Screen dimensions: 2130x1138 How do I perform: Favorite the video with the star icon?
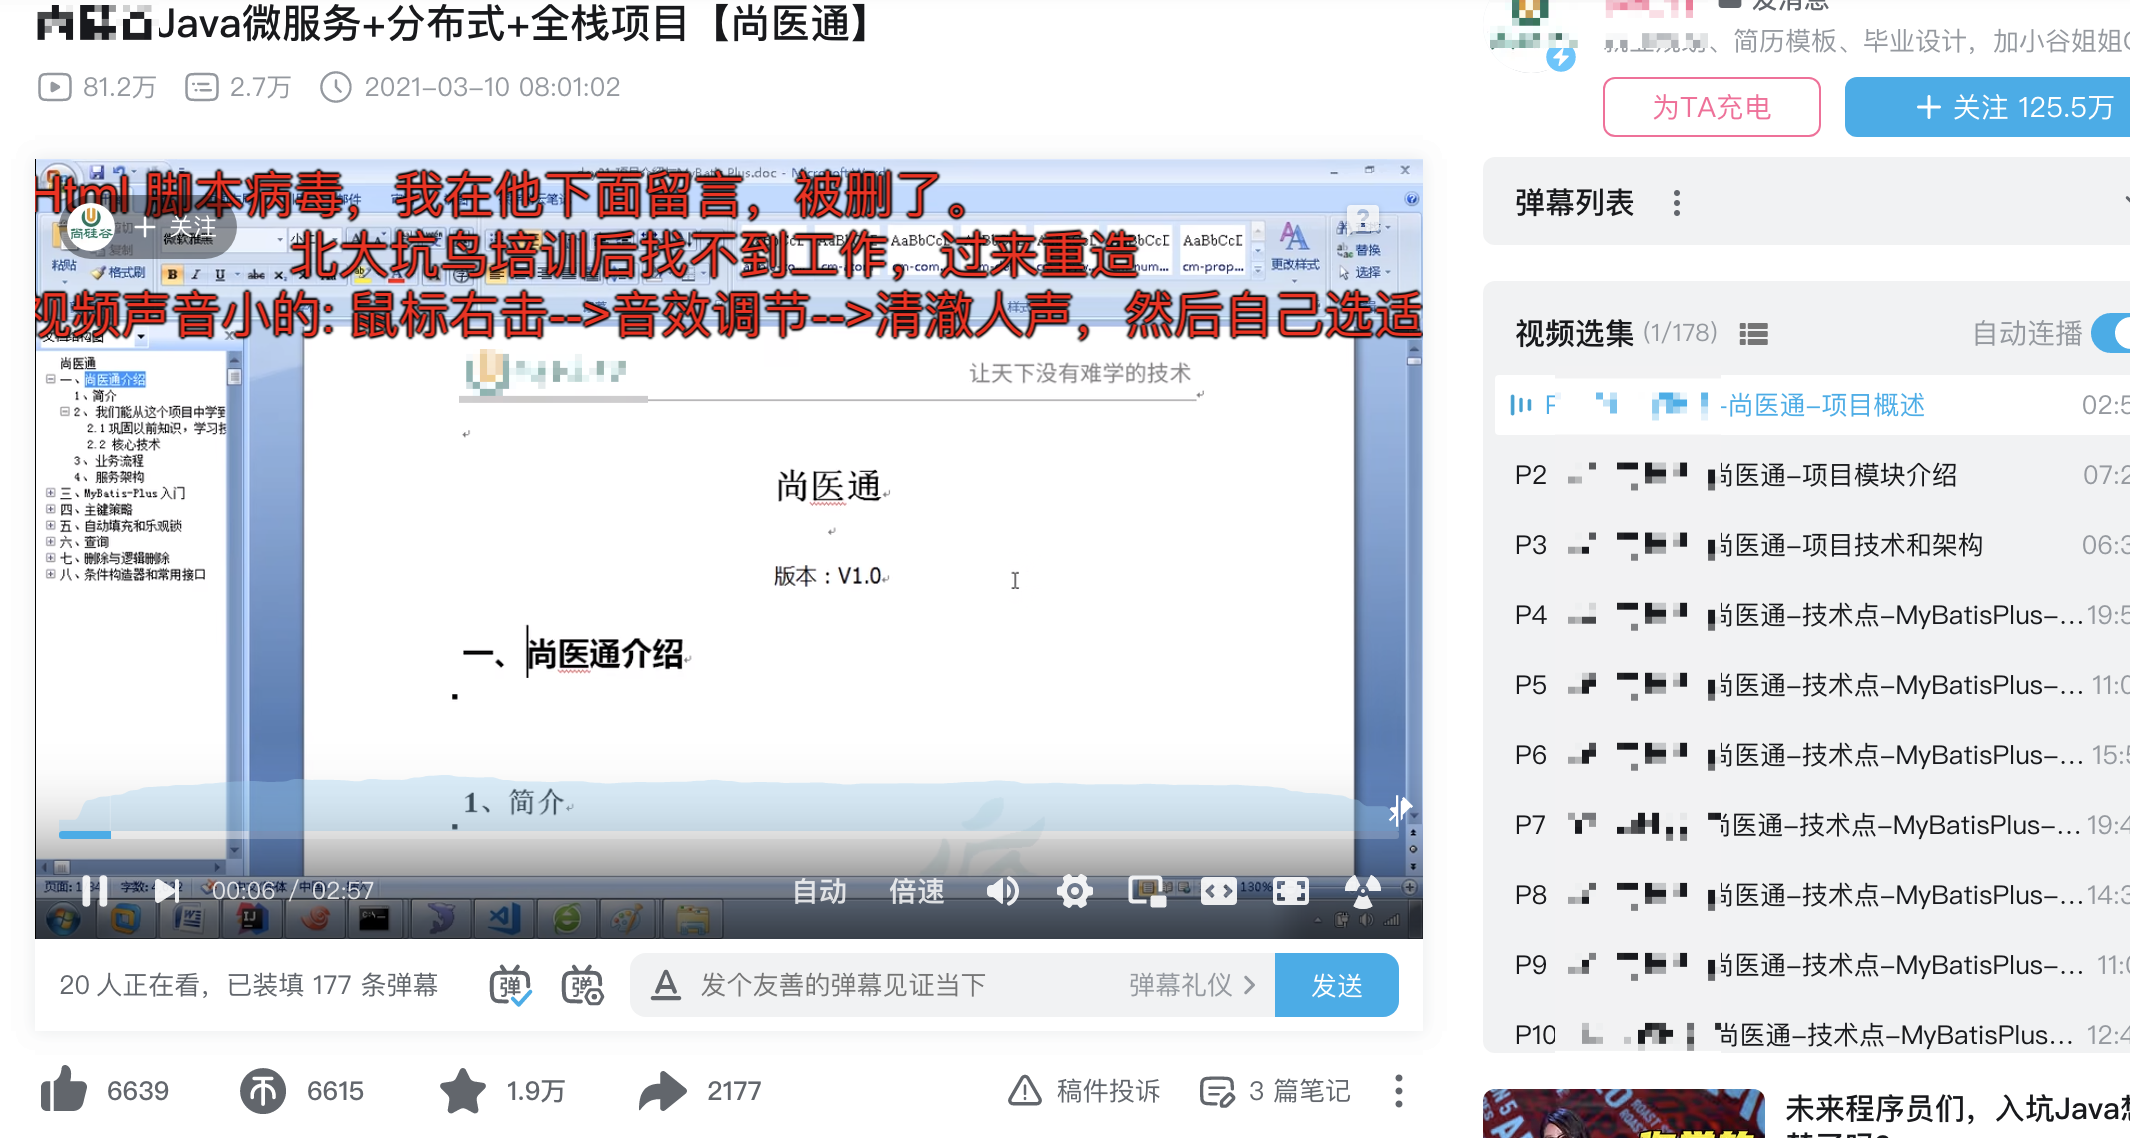pyautogui.click(x=462, y=1090)
